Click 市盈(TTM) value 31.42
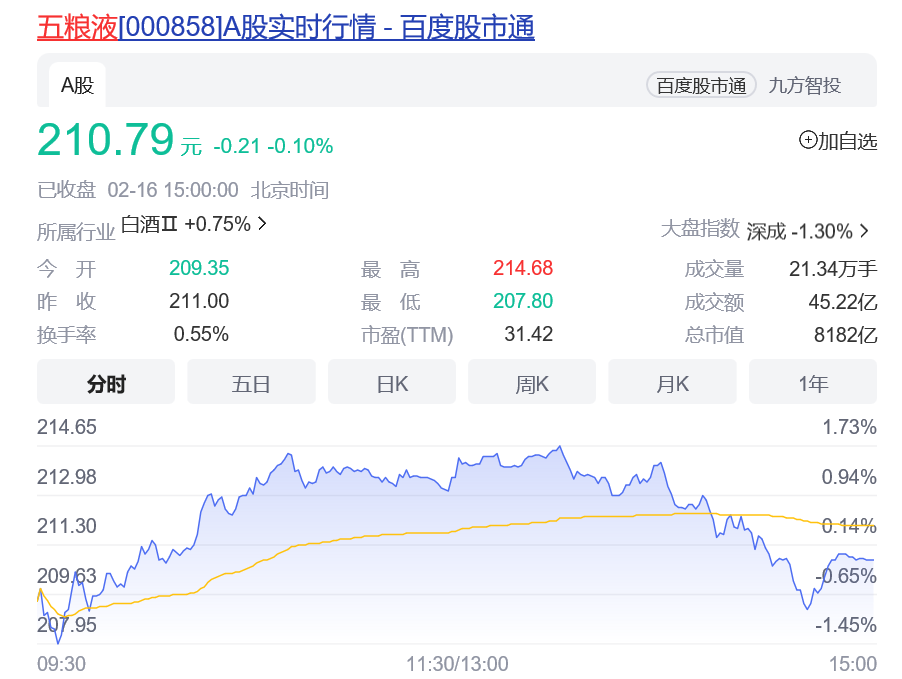Viewport: 902px width, 679px height. click(x=529, y=334)
